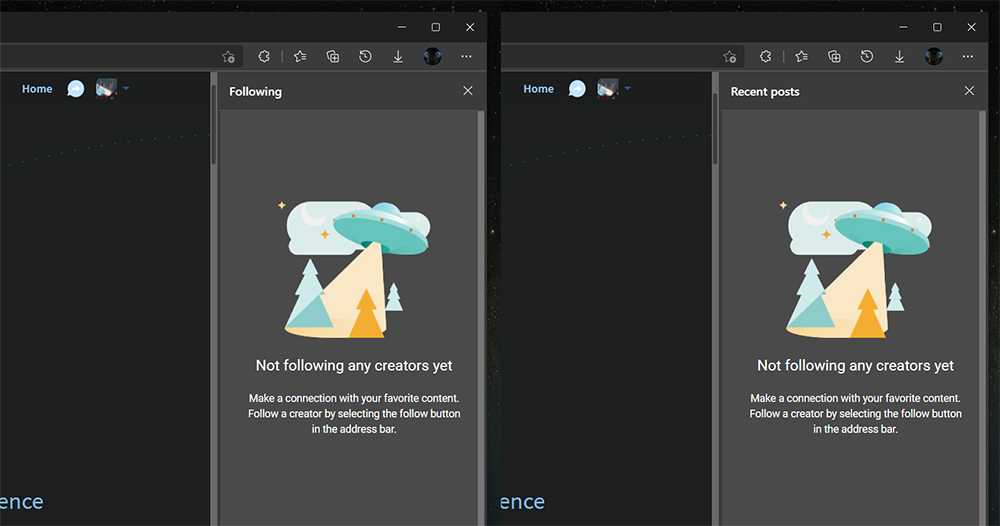Image resolution: width=1000 pixels, height=526 pixels.
Task: Click page scrollbar thumb in left window
Action: tap(213, 124)
